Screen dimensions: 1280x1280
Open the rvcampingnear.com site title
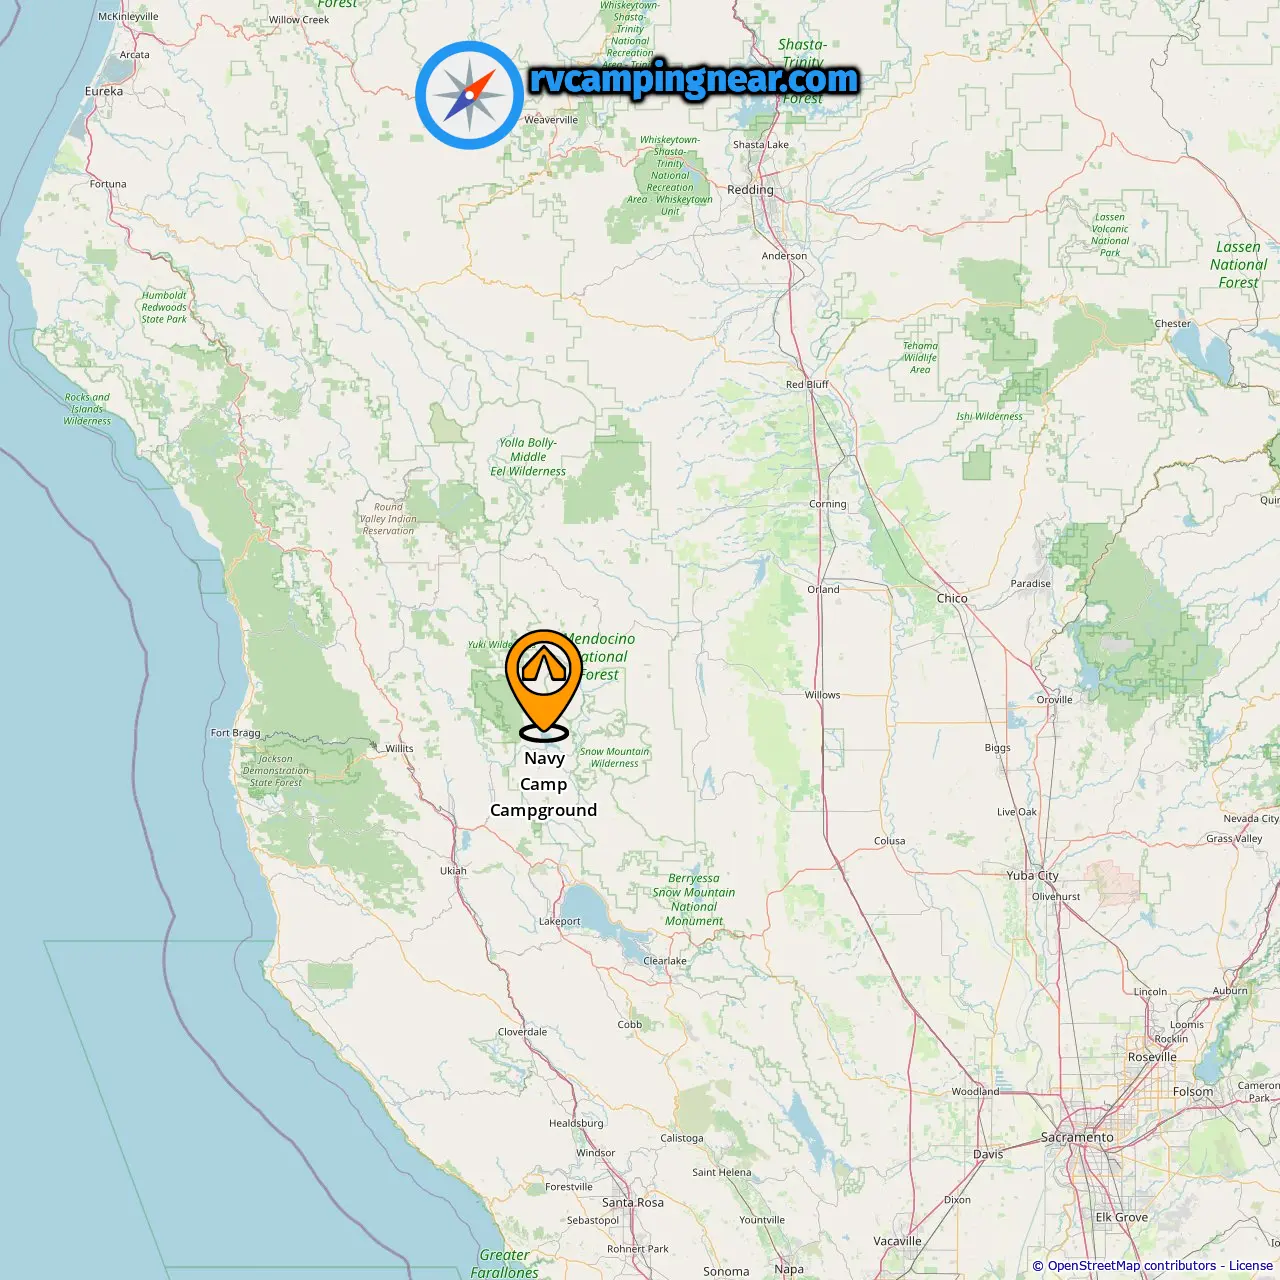click(694, 79)
